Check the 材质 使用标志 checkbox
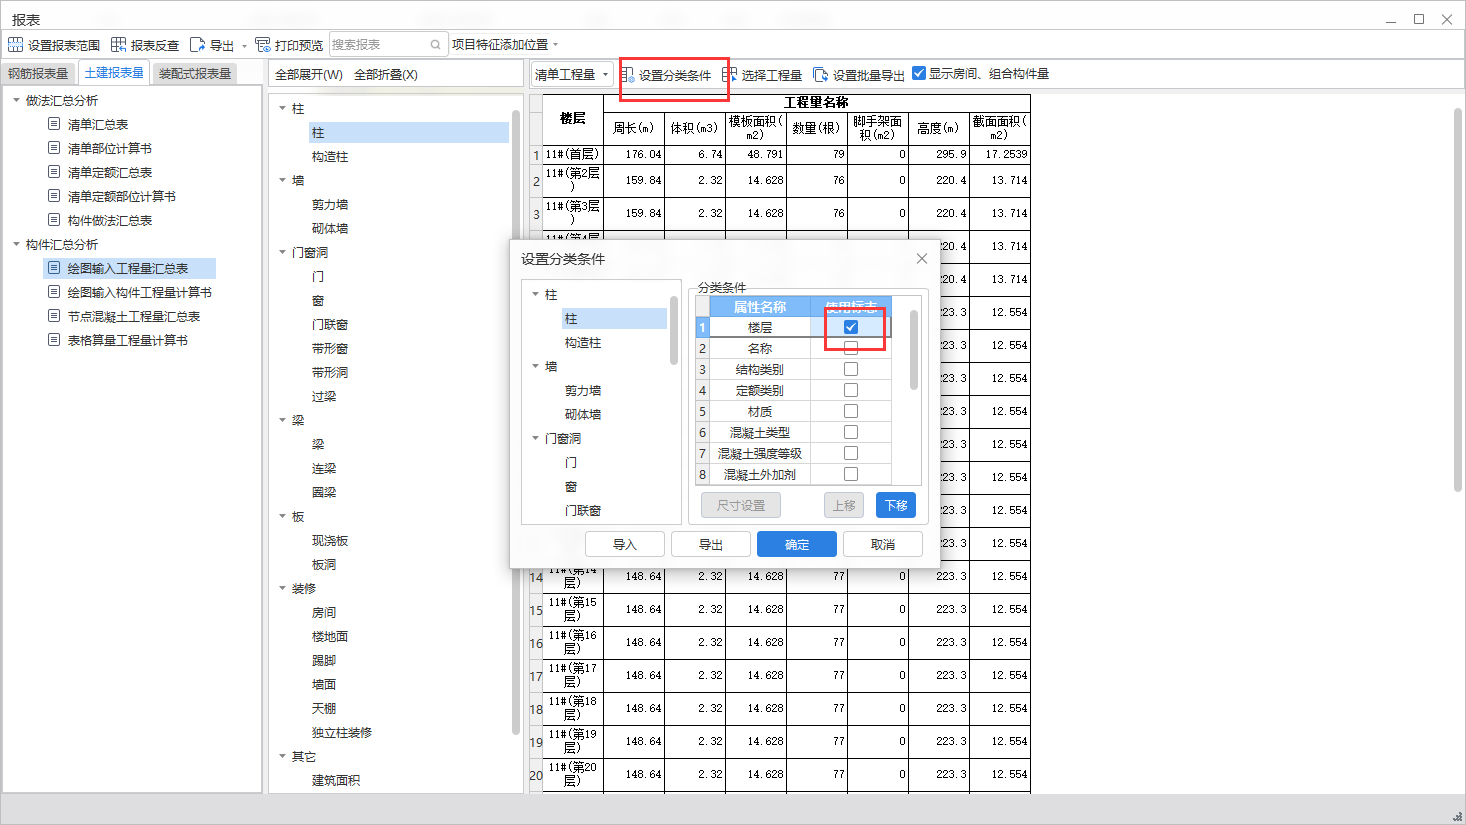The width and height of the screenshot is (1466, 825). click(x=851, y=411)
